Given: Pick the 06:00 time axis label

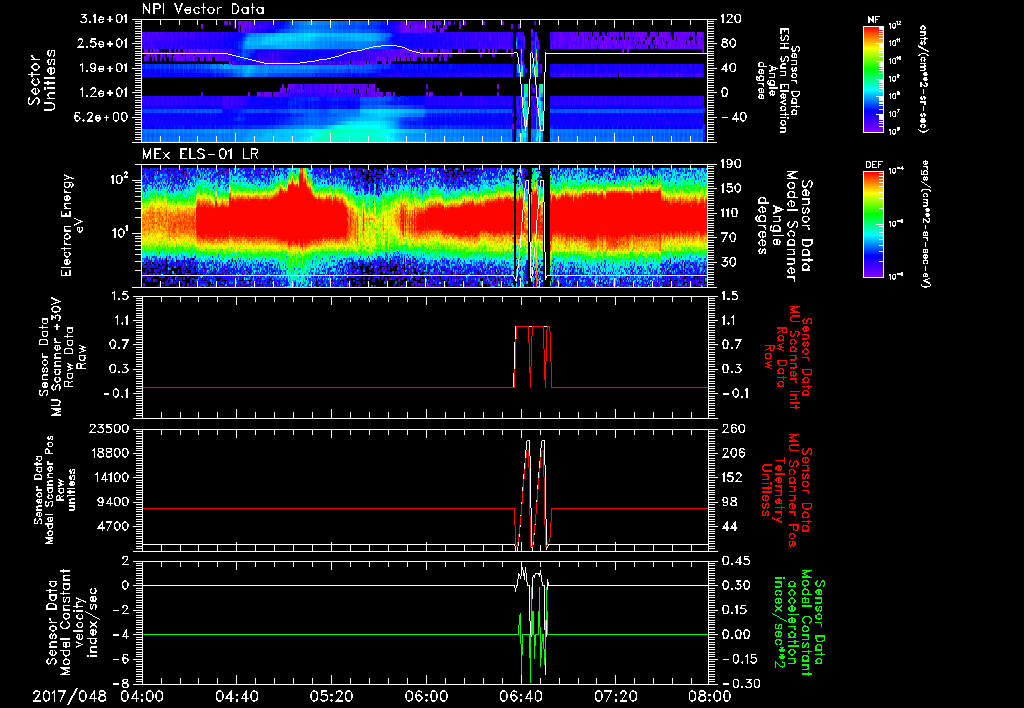Looking at the screenshot, I should pyautogui.click(x=425, y=697).
